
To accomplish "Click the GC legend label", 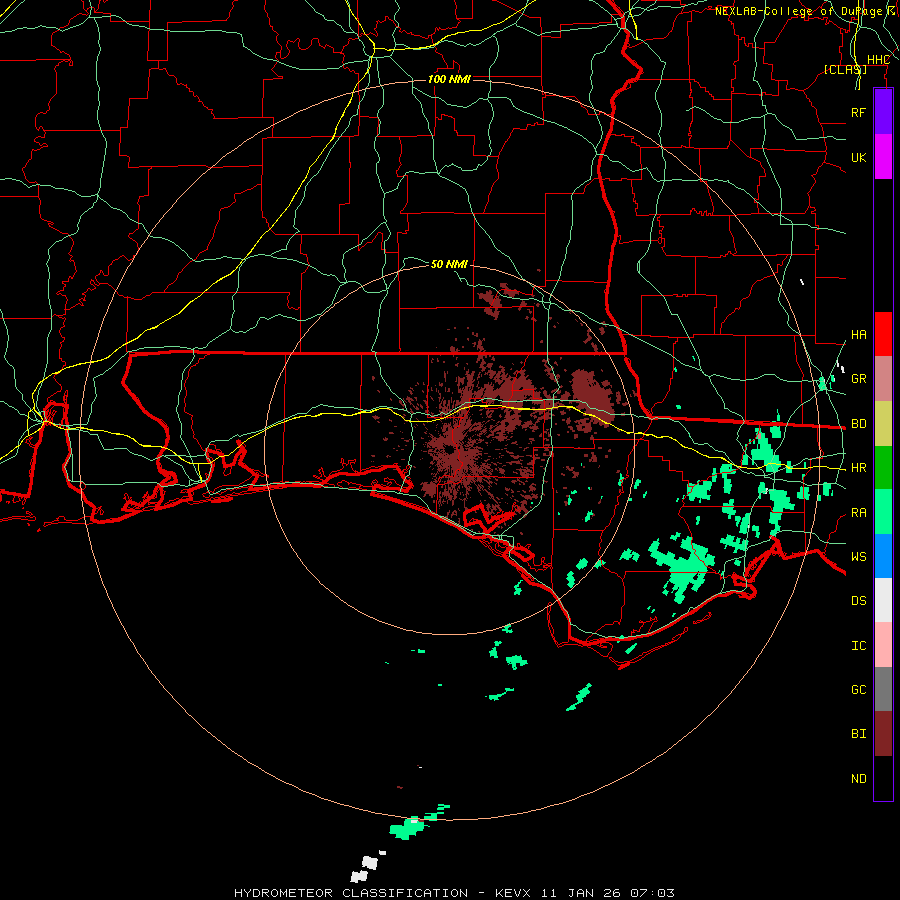I will point(859,690).
